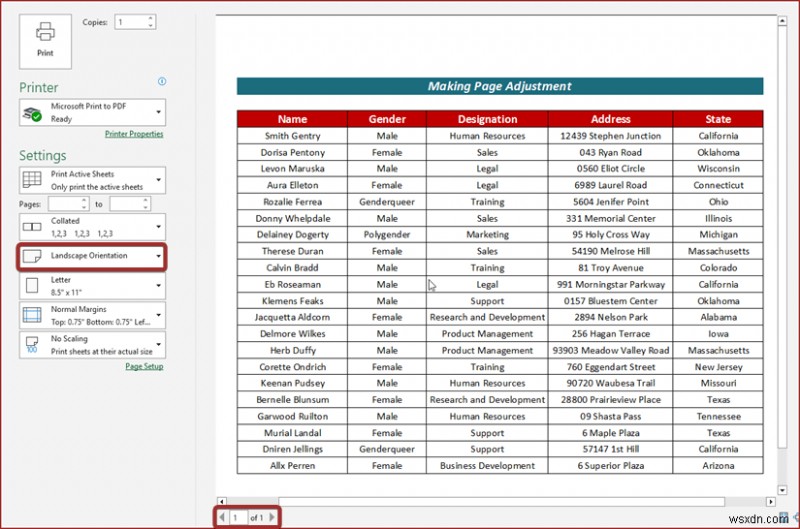Click the preview horizontal scrollbar thumb
Image resolution: width=800 pixels, height=529 pixels.
pyautogui.click(x=501, y=501)
